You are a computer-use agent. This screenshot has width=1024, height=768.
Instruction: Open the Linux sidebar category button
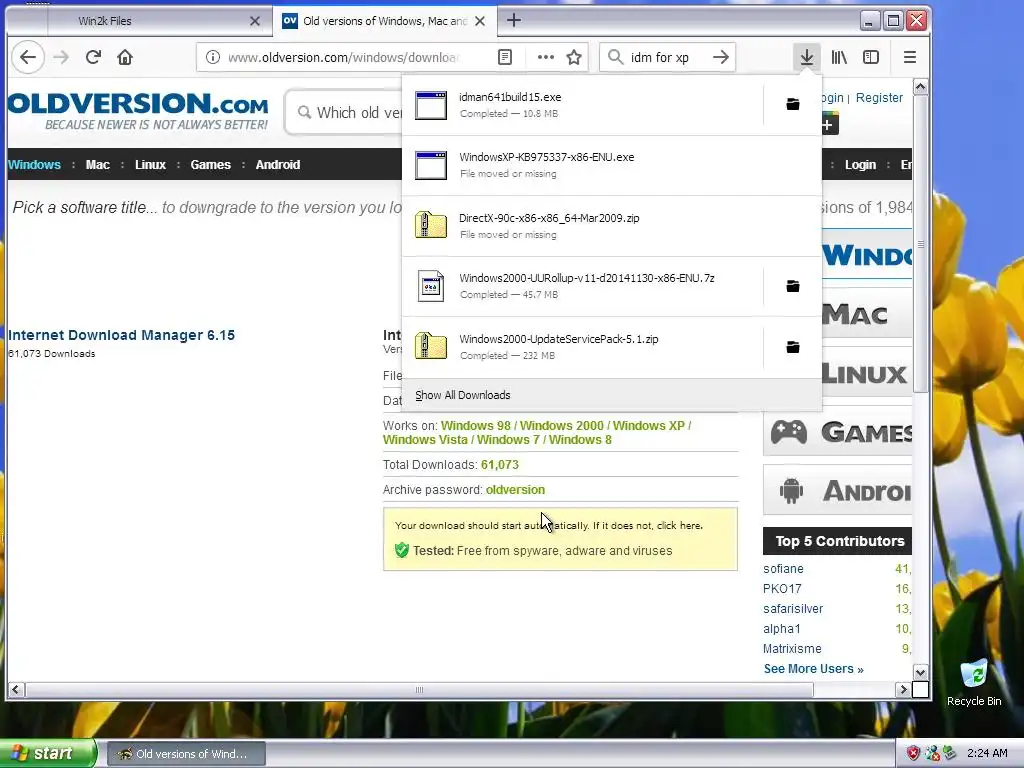[866, 374]
